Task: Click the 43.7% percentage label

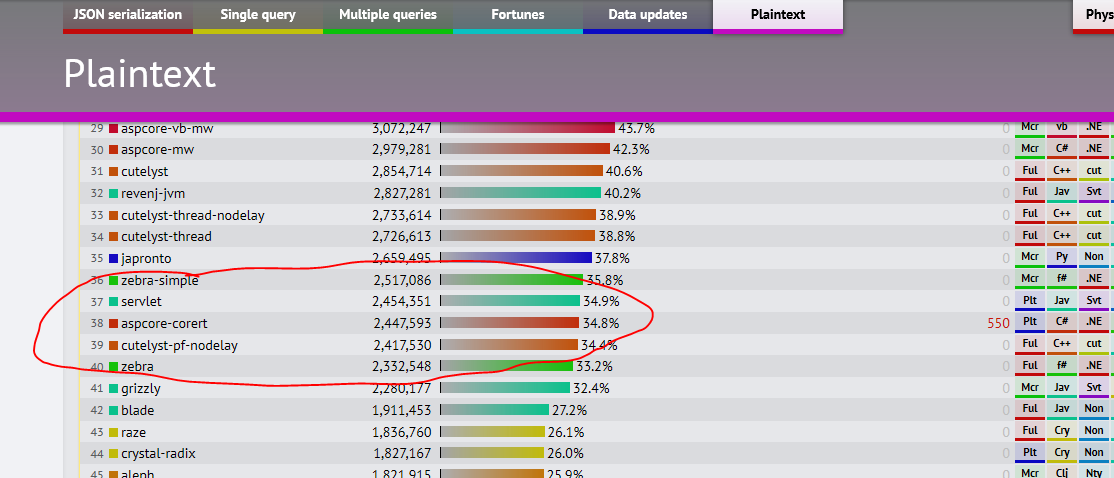Action: (637, 129)
